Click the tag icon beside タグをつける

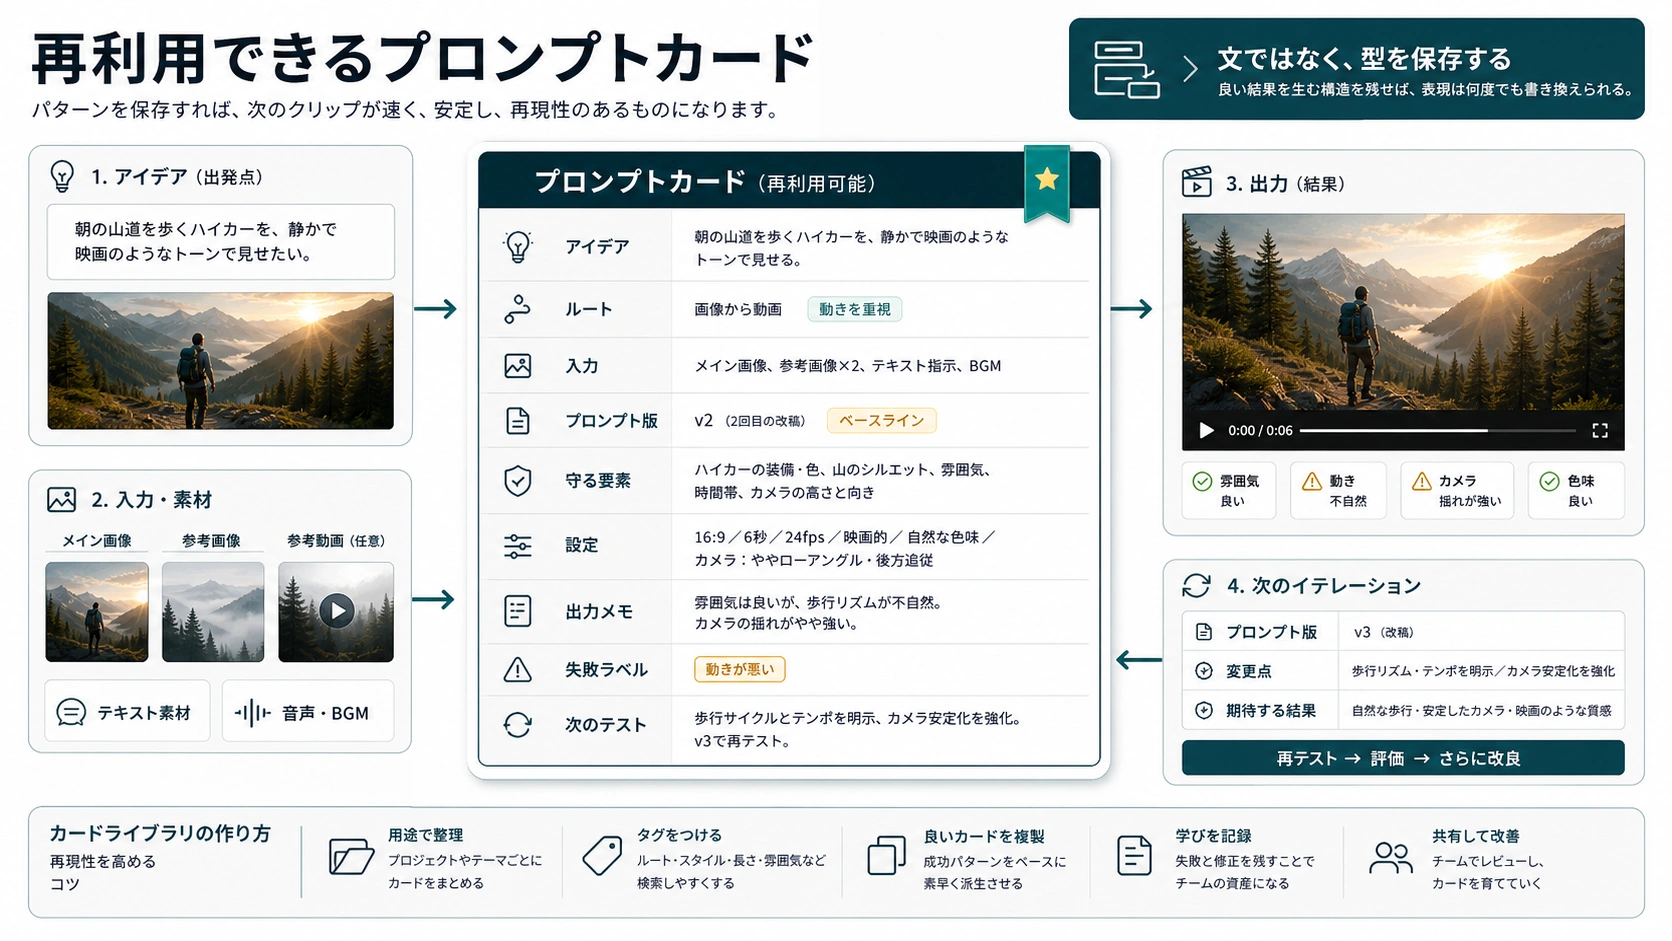coord(602,856)
